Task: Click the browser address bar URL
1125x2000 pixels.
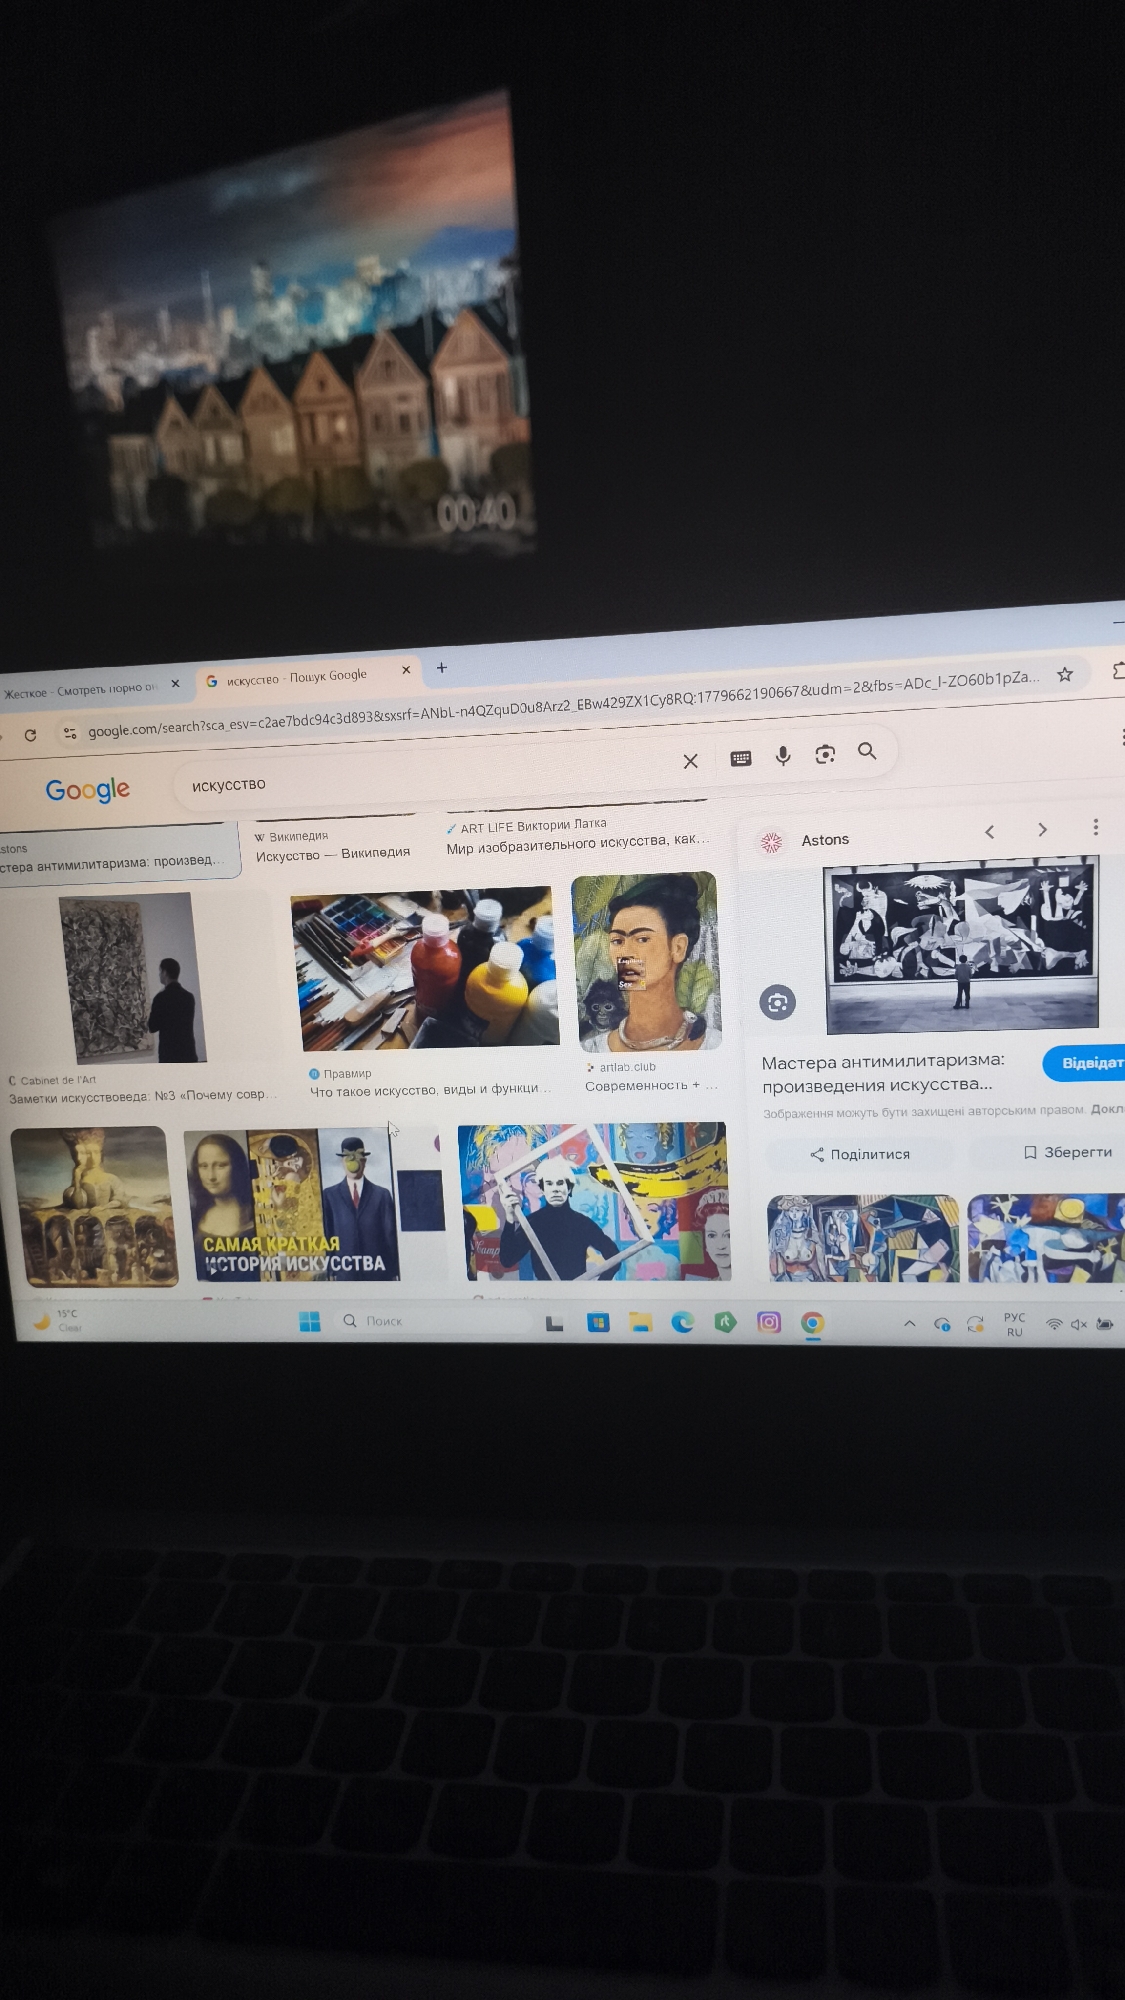Action: pyautogui.click(x=563, y=704)
